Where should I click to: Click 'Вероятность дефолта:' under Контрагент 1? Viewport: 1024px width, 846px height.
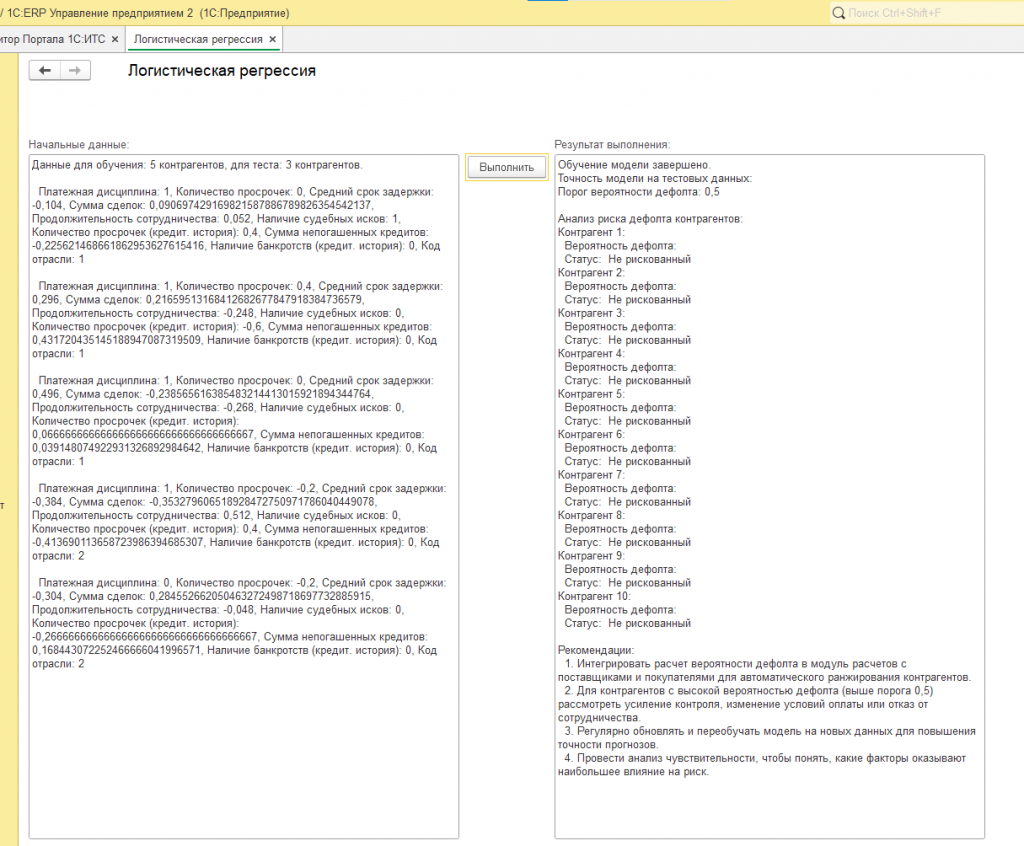[620, 246]
